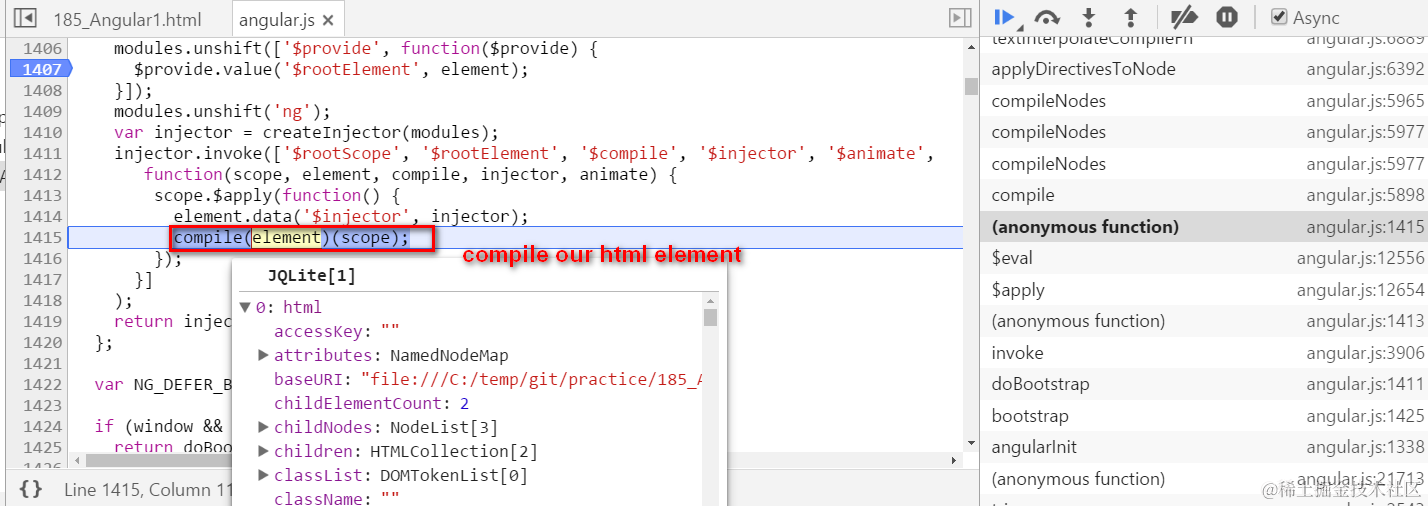Click the accessKey property row

337,331
